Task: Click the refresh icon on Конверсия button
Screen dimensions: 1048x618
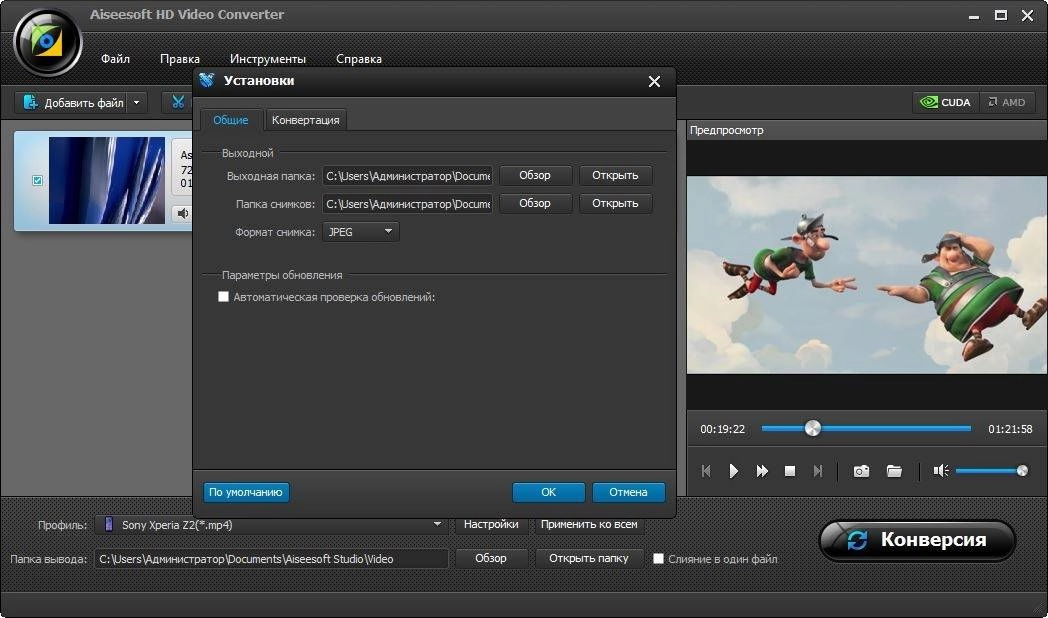Action: pos(857,540)
